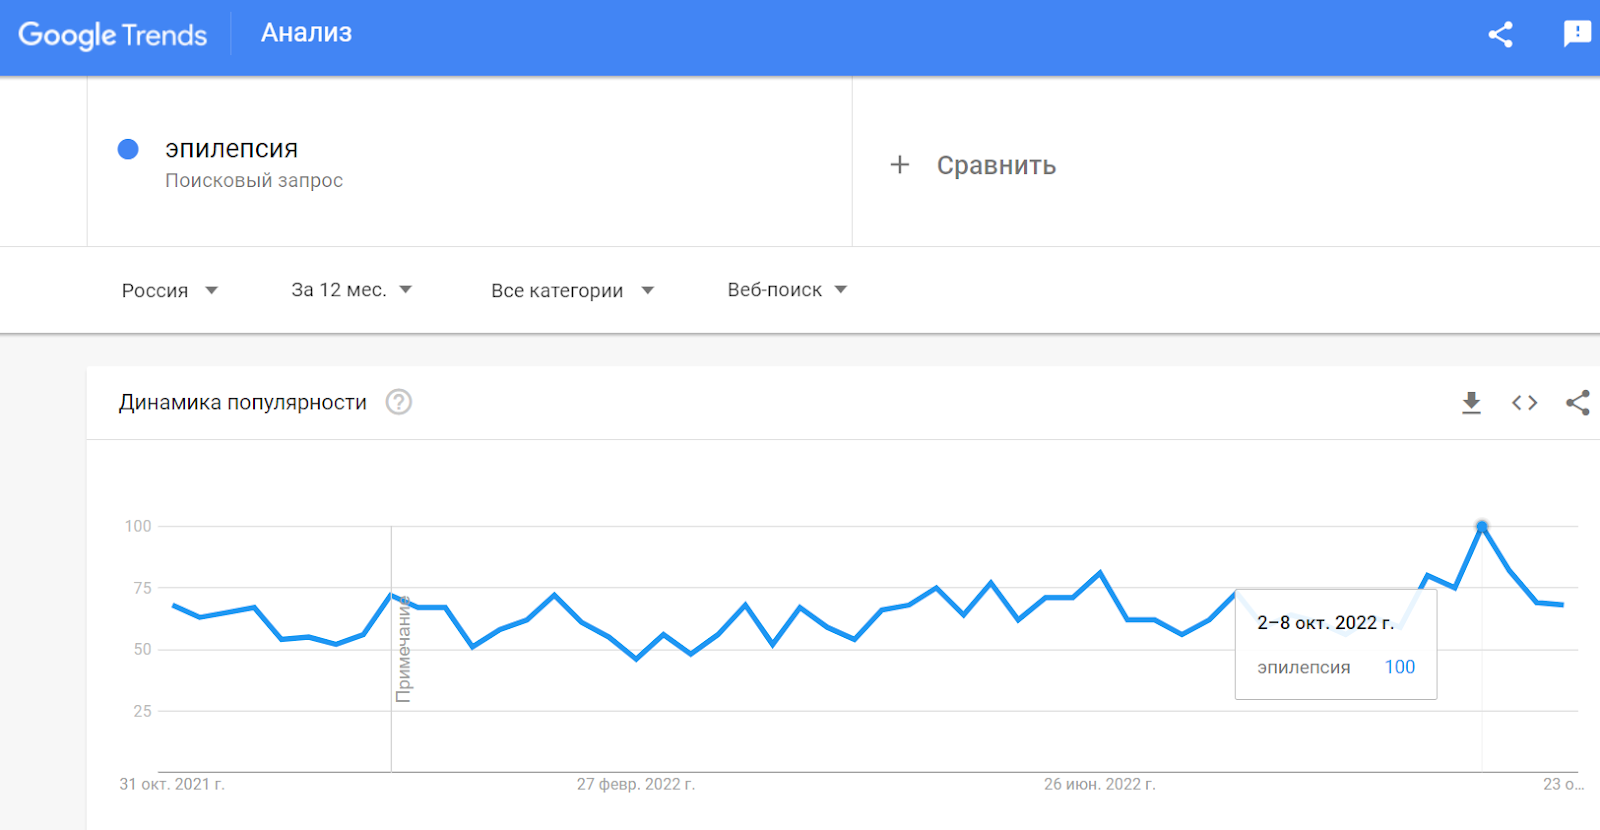Click the share icon in header
Image resolution: width=1600 pixels, height=830 pixels.
(x=1500, y=34)
